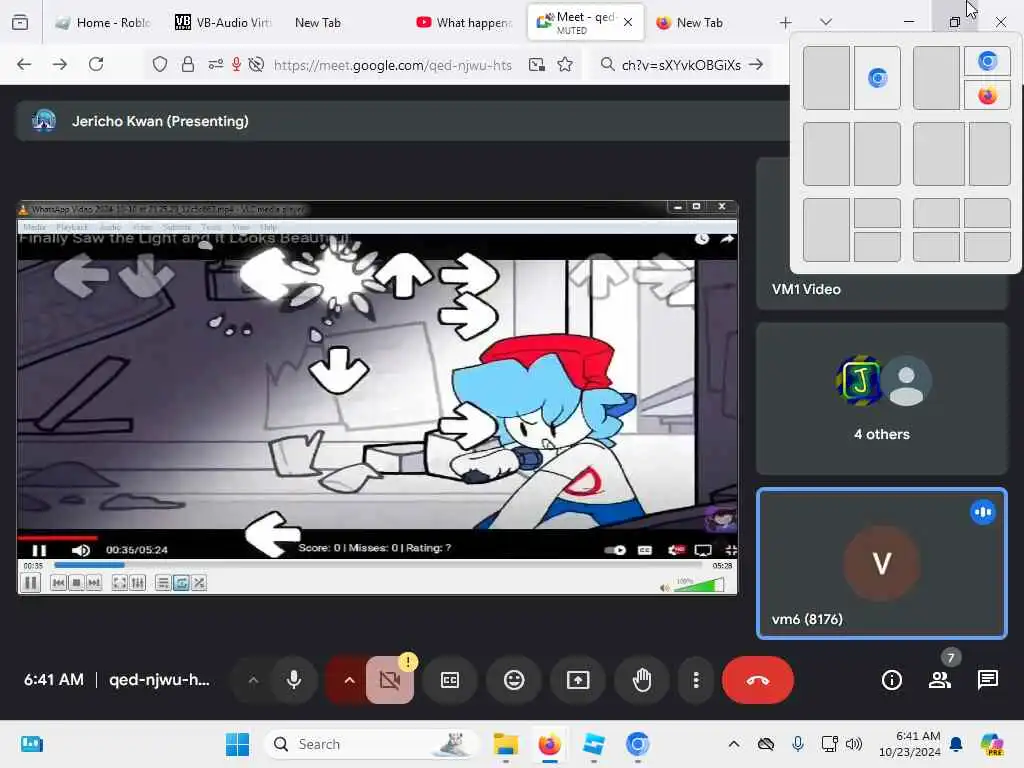The image size is (1024, 768).
Task: Open Windows Start menu
Action: (x=237, y=744)
